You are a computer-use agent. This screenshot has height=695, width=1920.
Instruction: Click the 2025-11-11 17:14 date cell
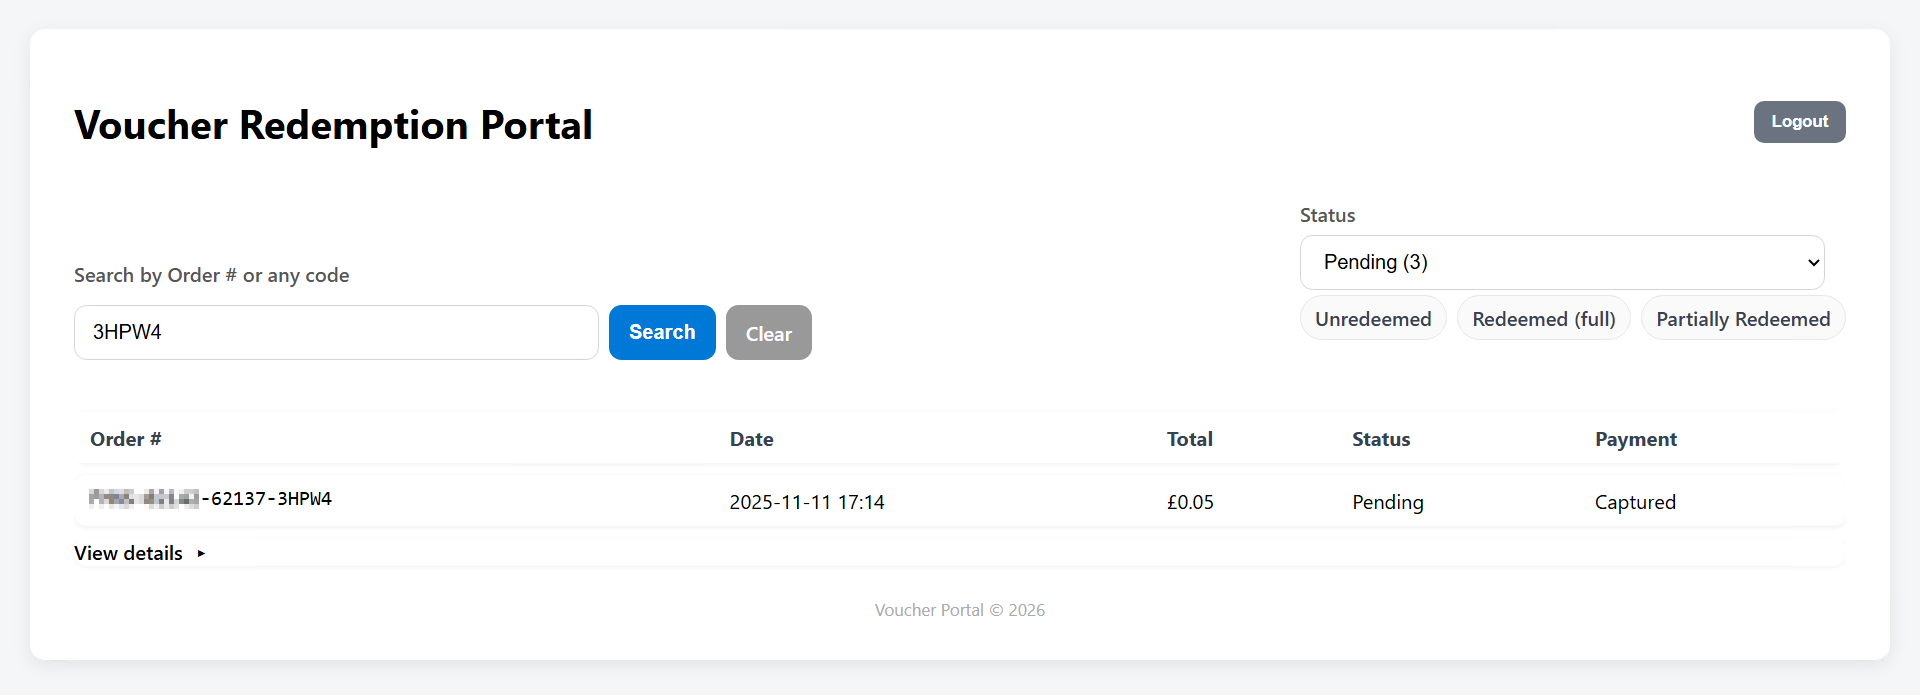point(806,502)
